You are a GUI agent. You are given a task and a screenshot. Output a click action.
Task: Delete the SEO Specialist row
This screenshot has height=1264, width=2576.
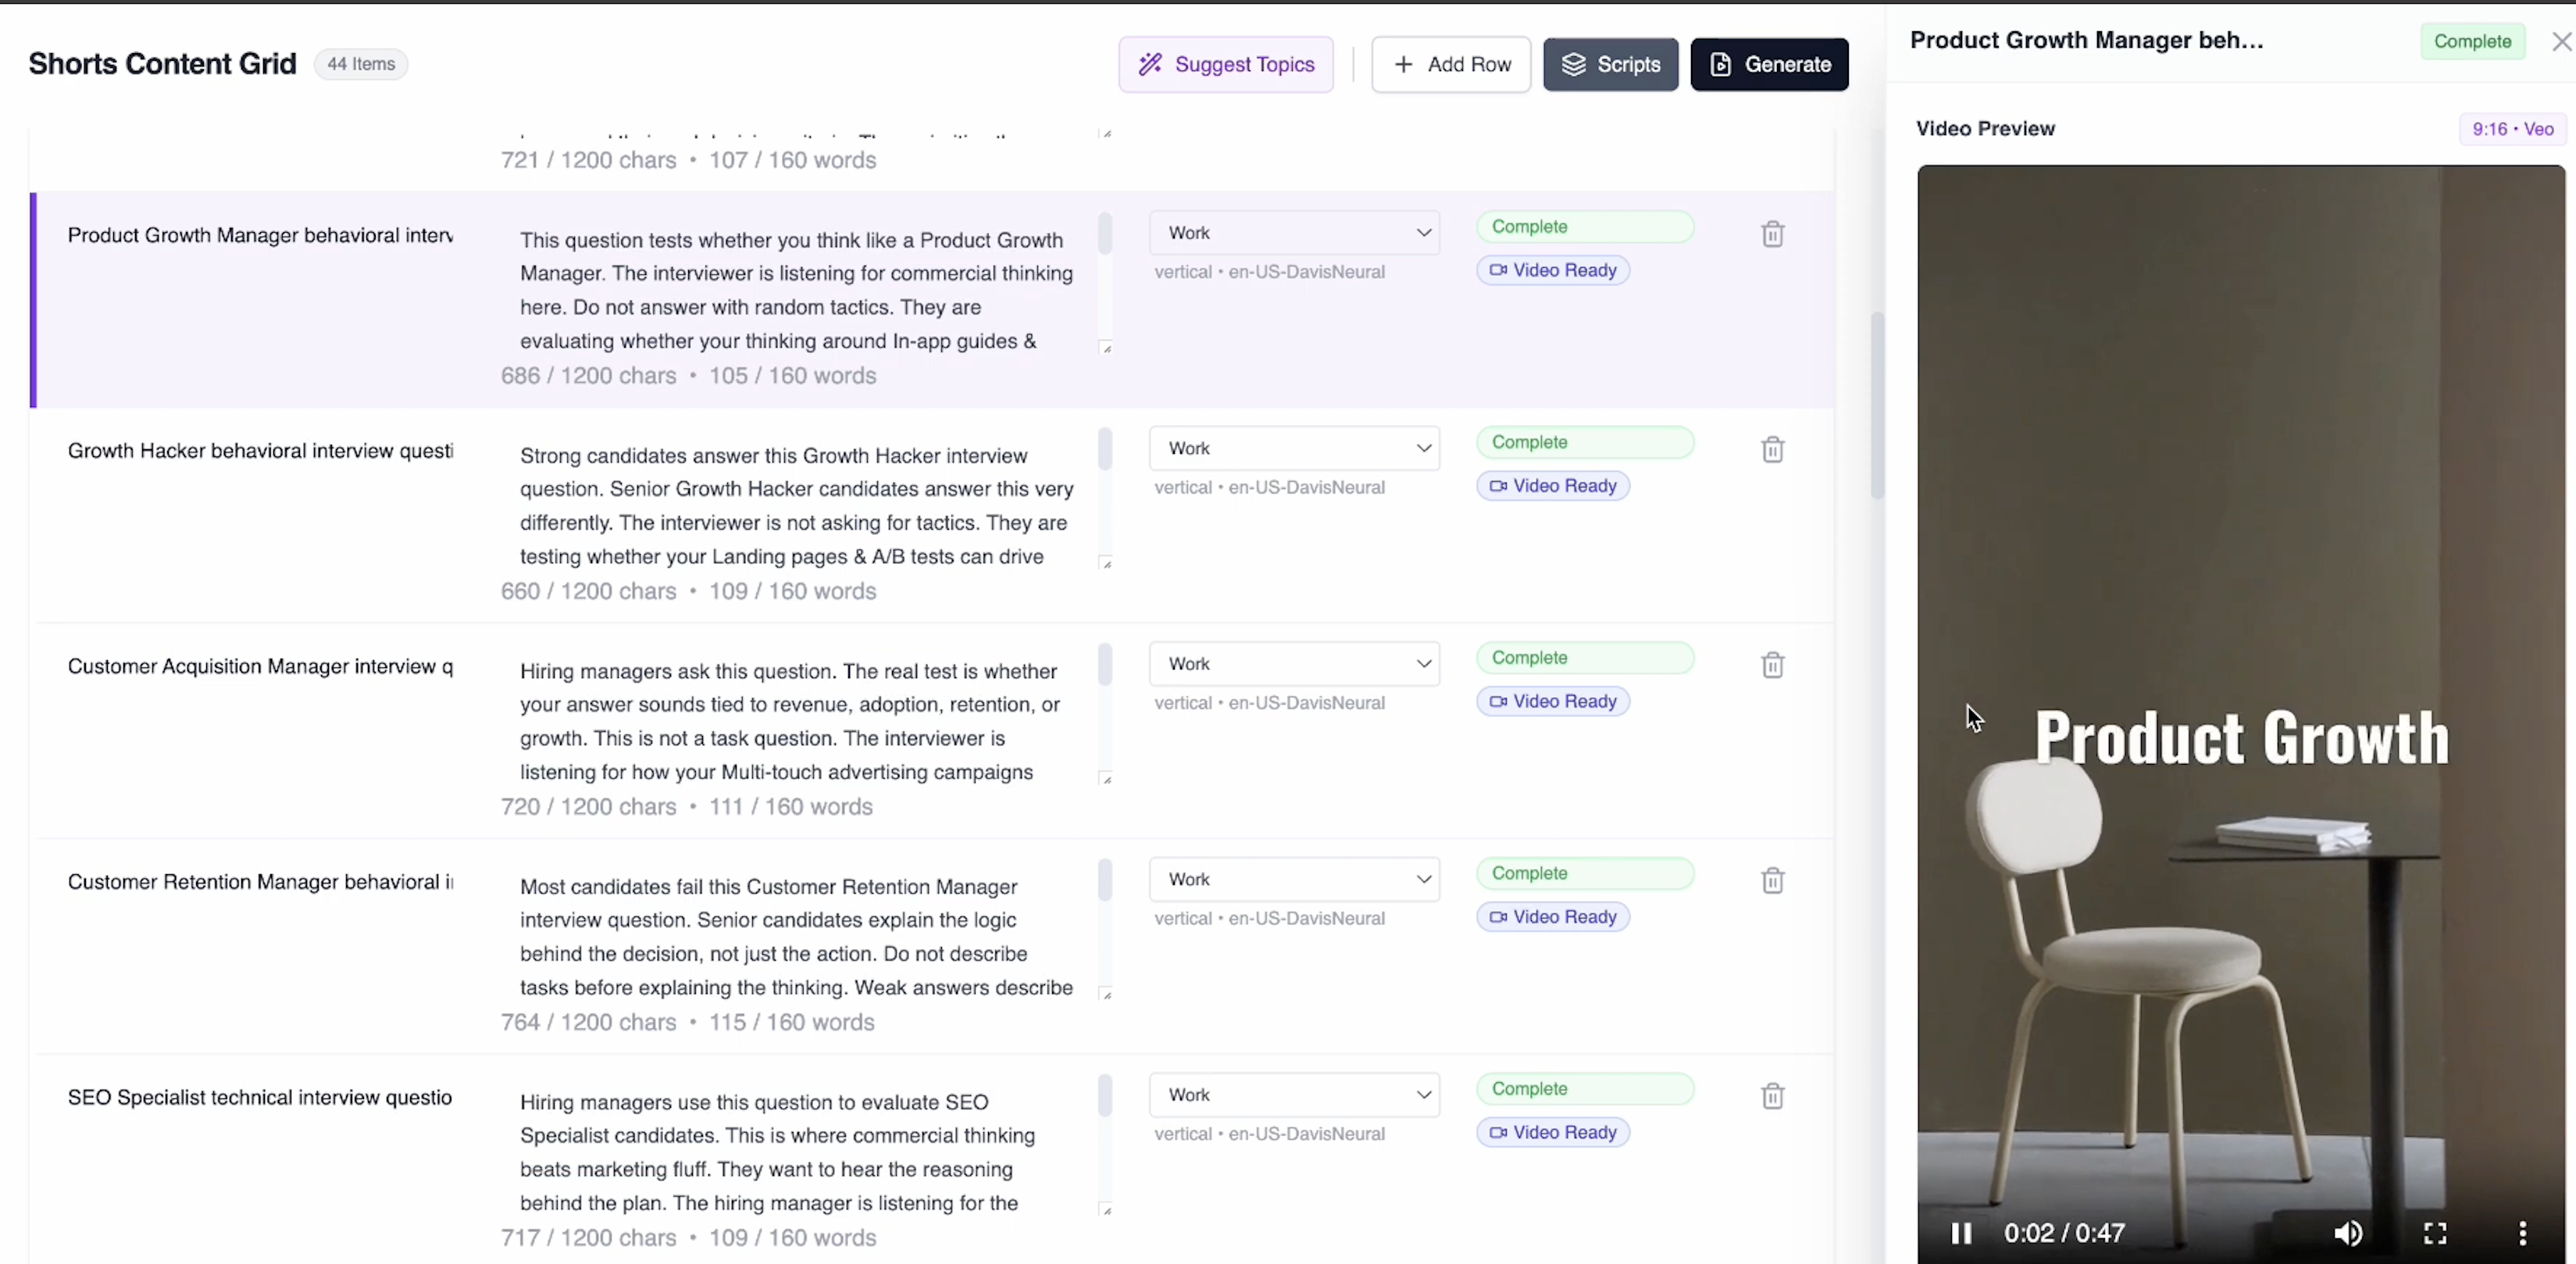click(x=1772, y=1096)
